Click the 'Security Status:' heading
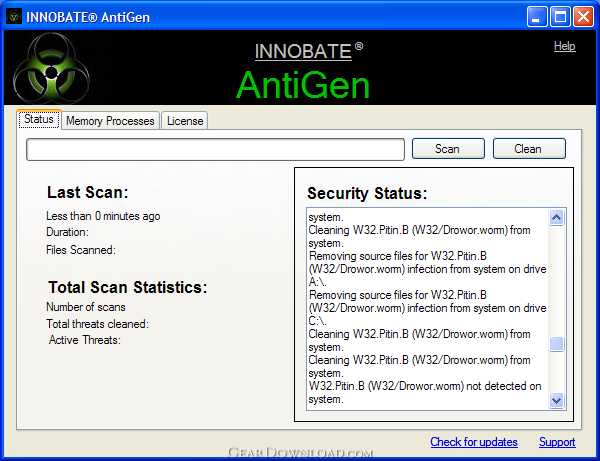600x461 pixels. tap(367, 193)
